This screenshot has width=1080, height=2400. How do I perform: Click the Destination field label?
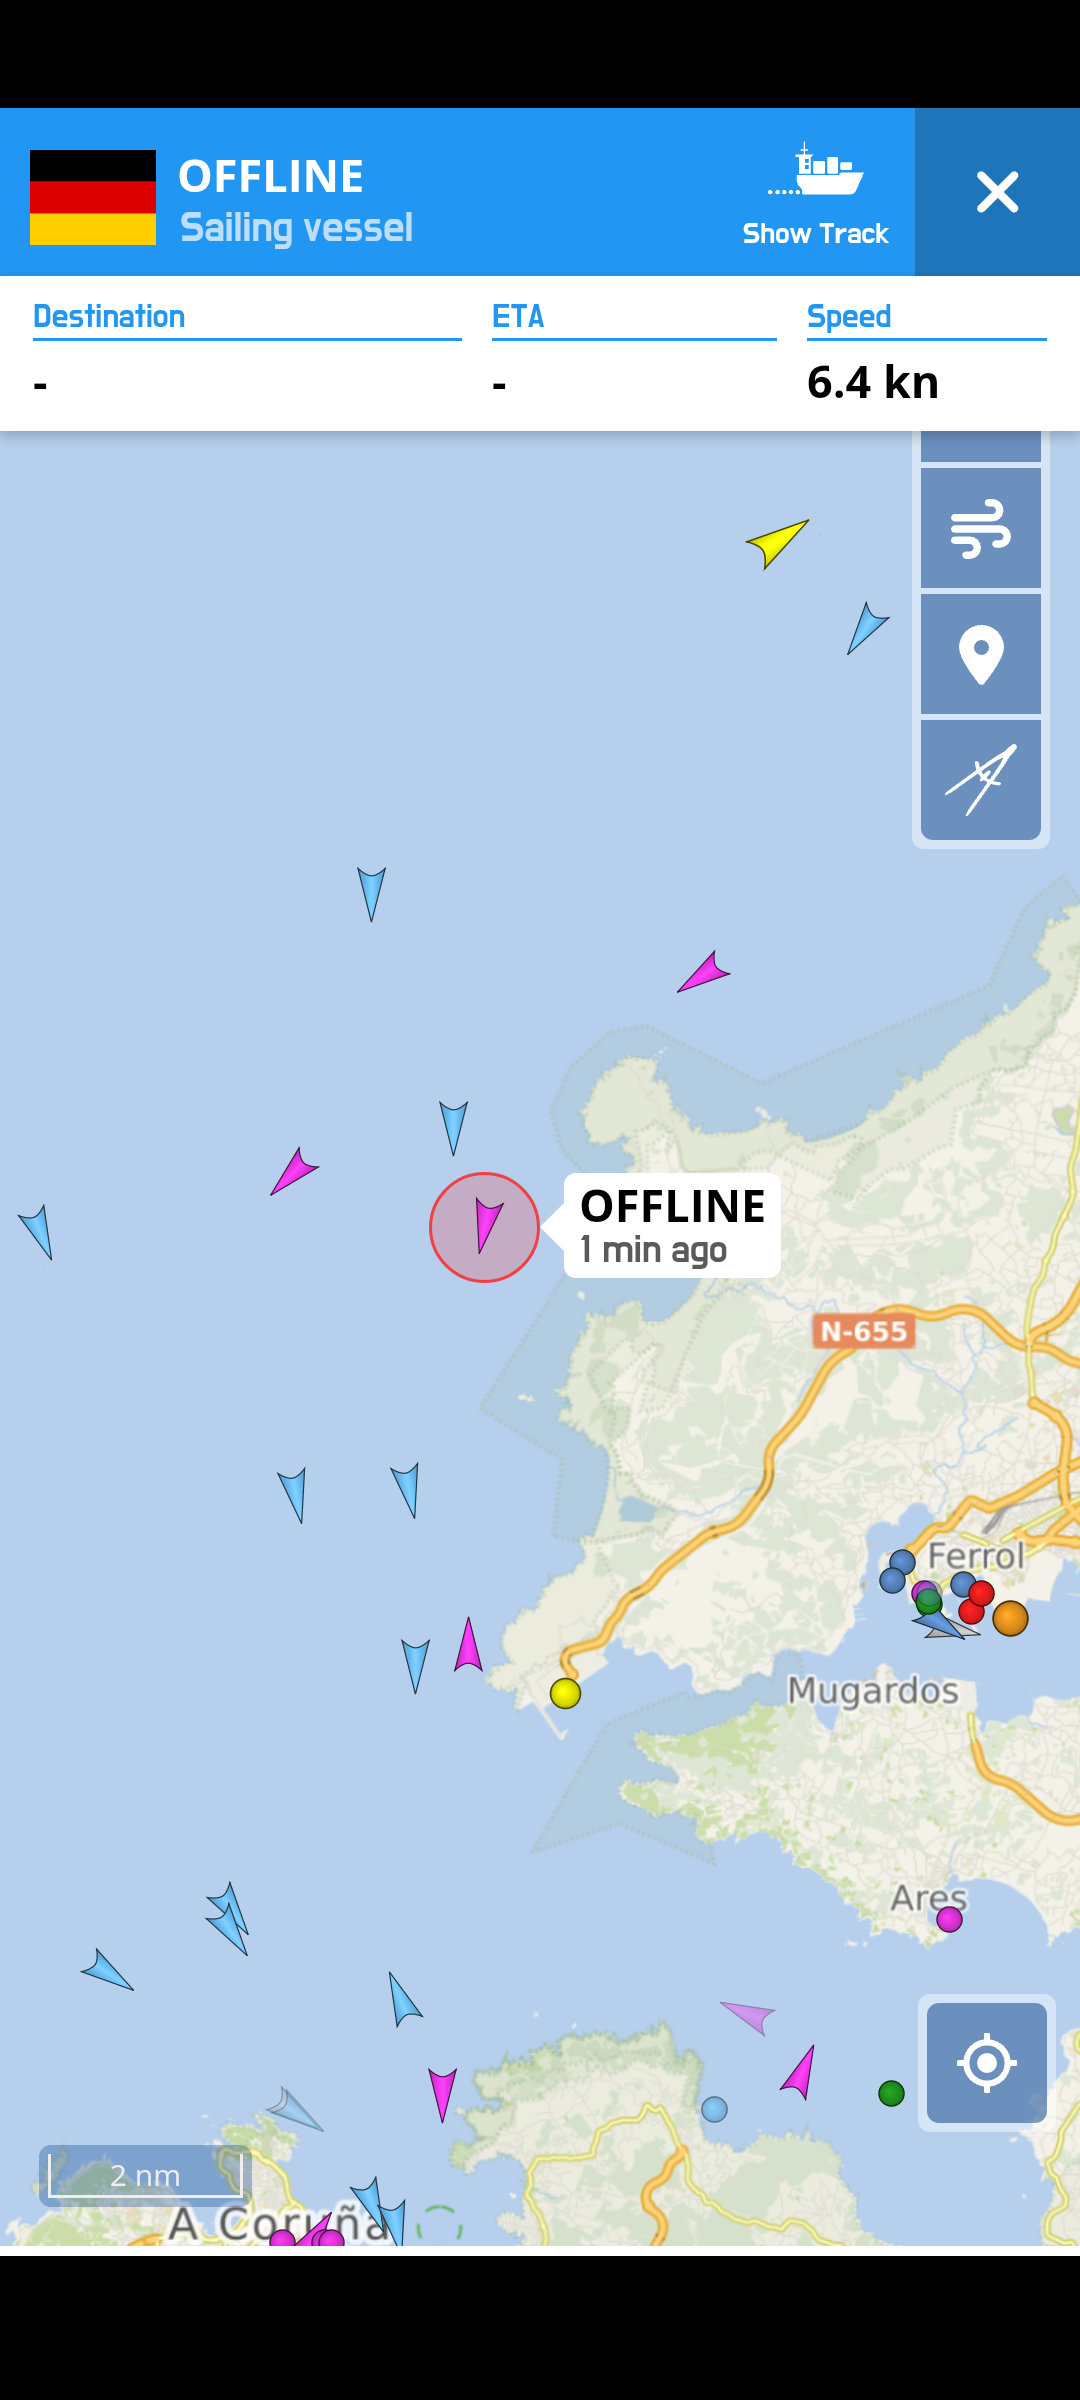click(x=109, y=316)
